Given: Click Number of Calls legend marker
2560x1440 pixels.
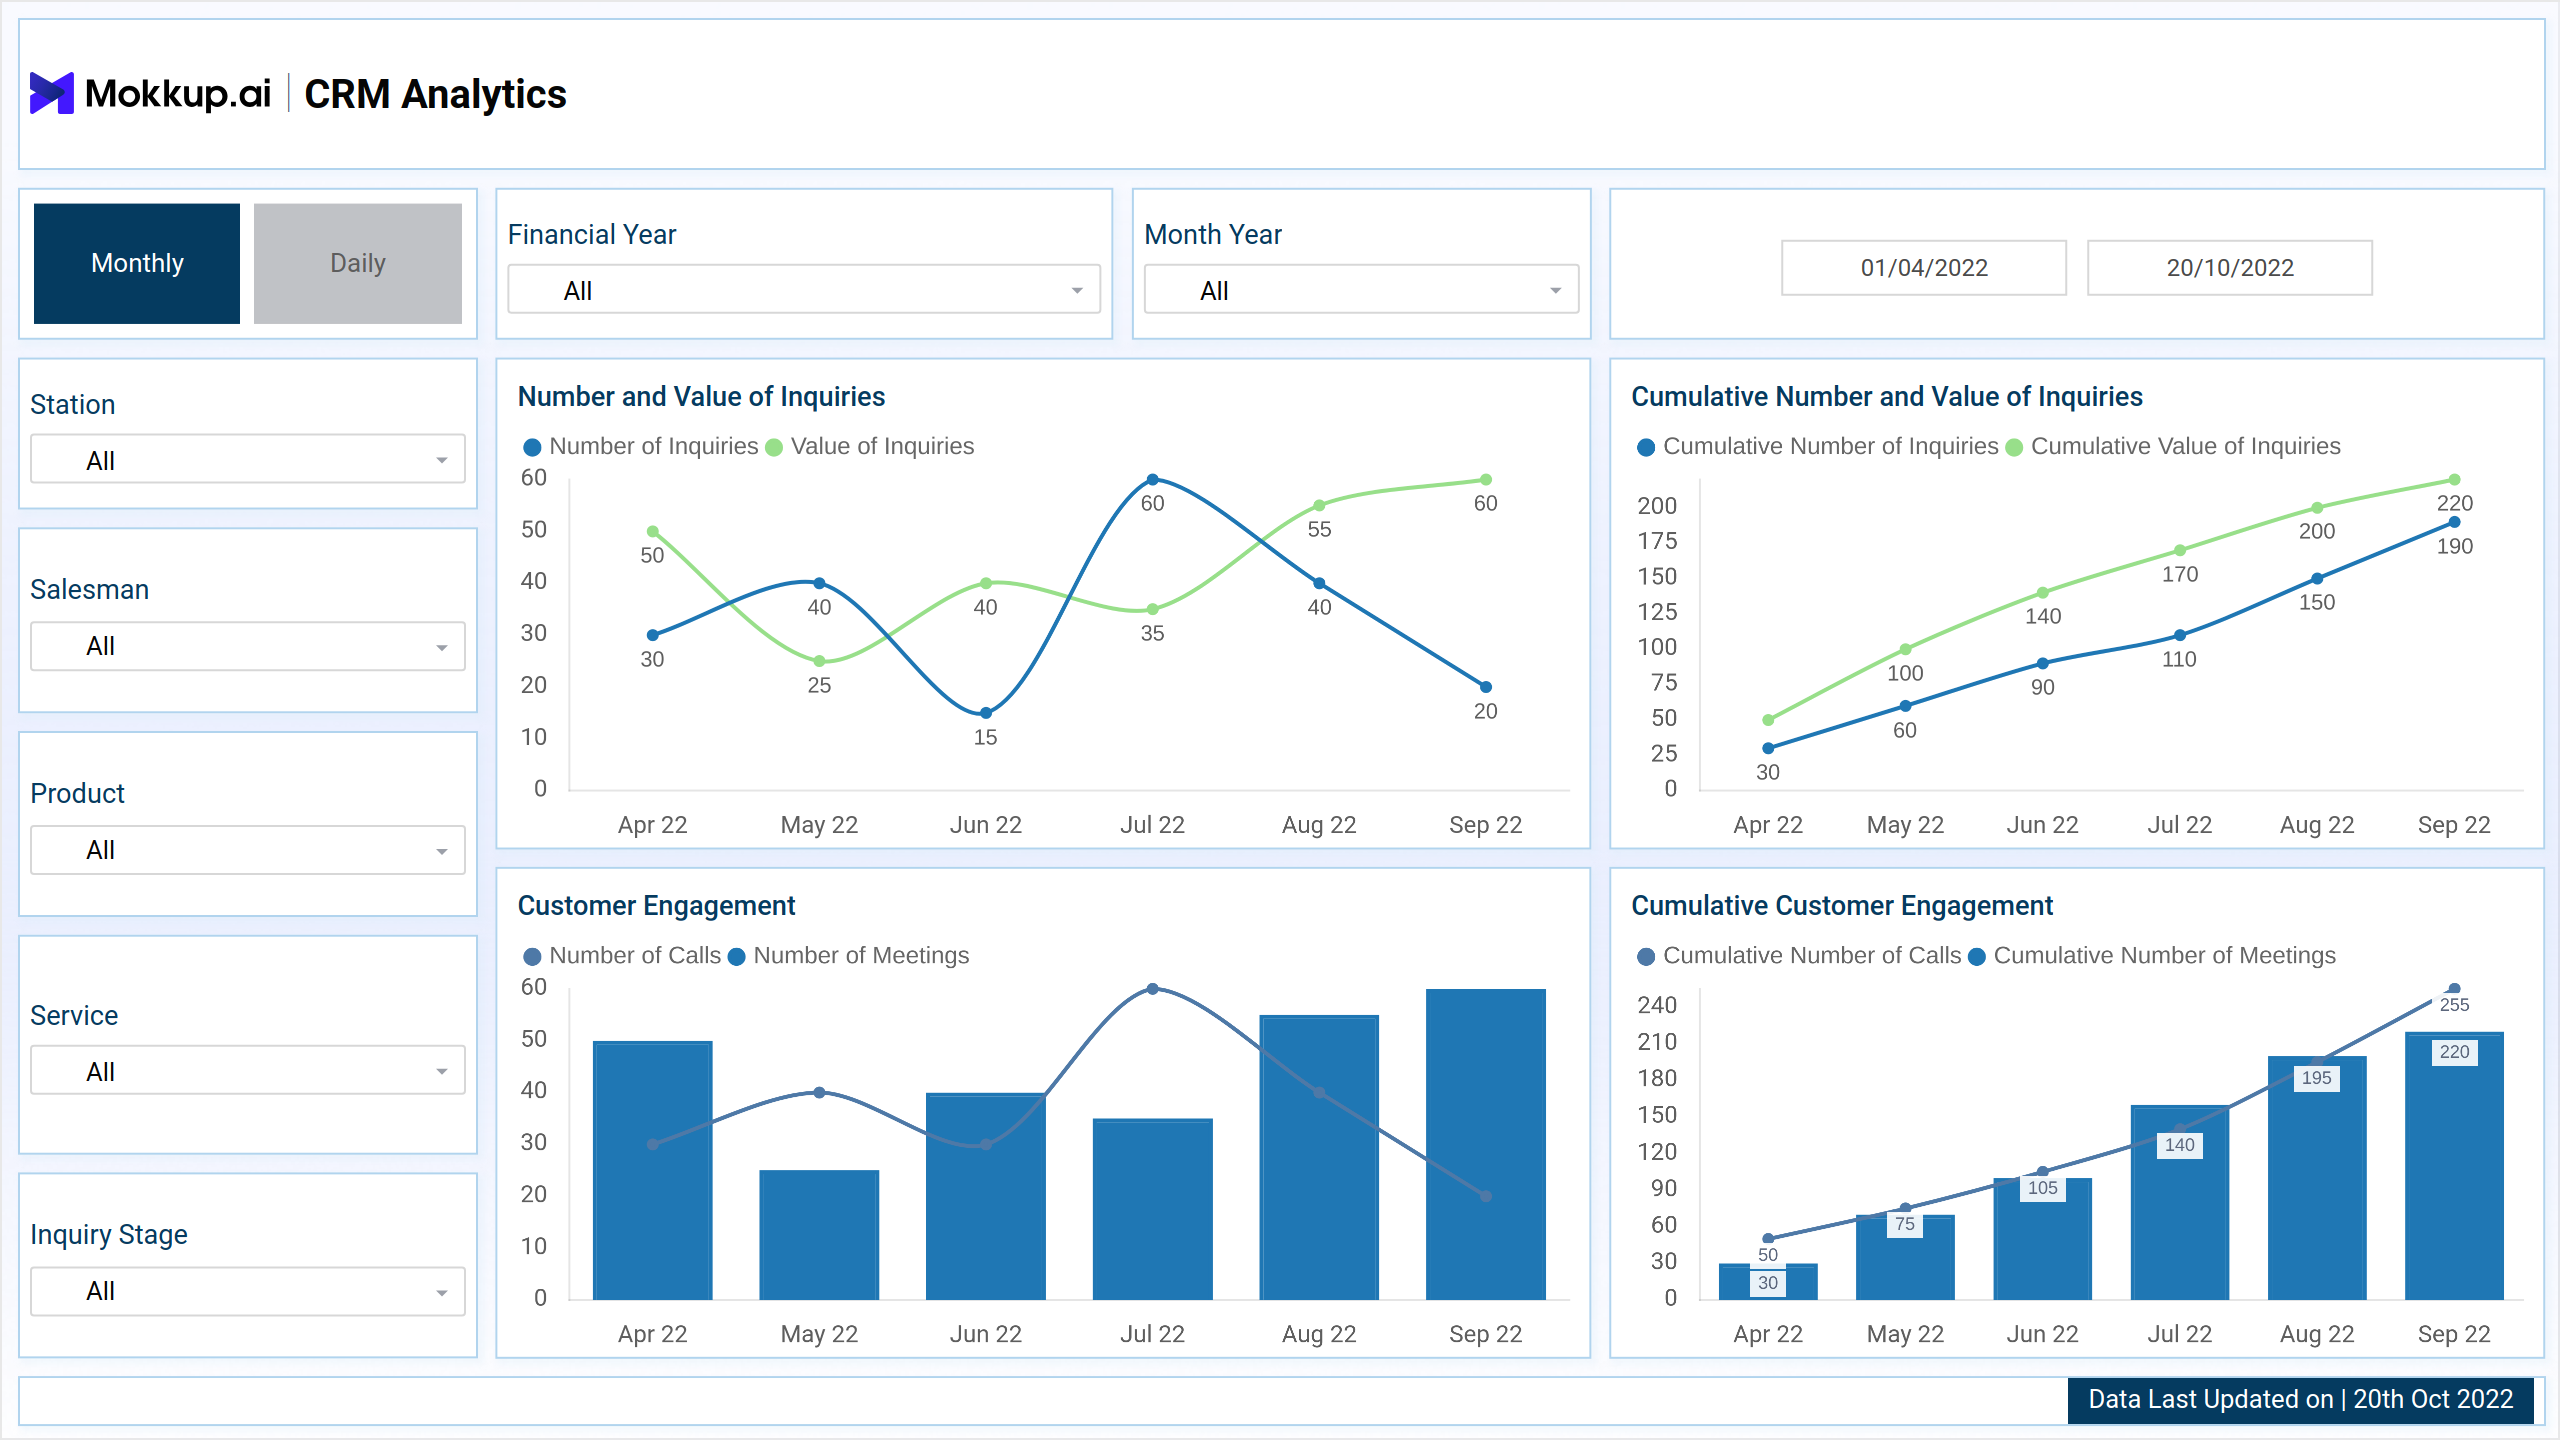Looking at the screenshot, I should click(x=533, y=957).
